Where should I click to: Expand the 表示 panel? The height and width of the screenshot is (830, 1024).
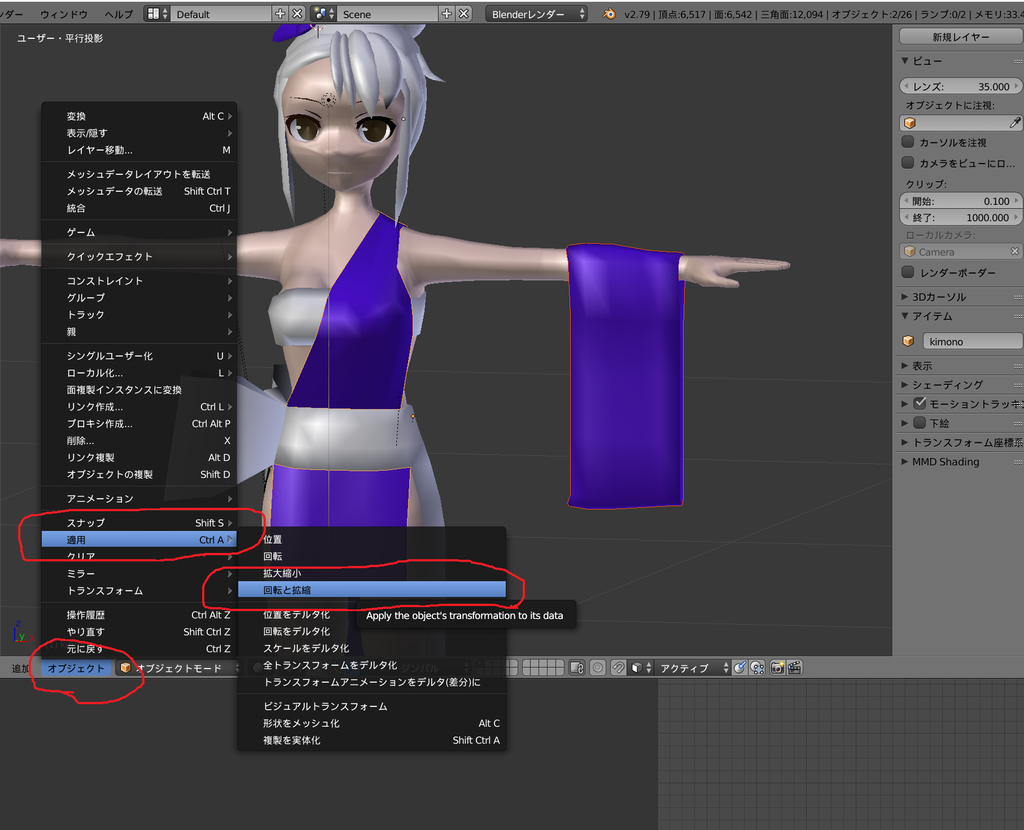(905, 366)
